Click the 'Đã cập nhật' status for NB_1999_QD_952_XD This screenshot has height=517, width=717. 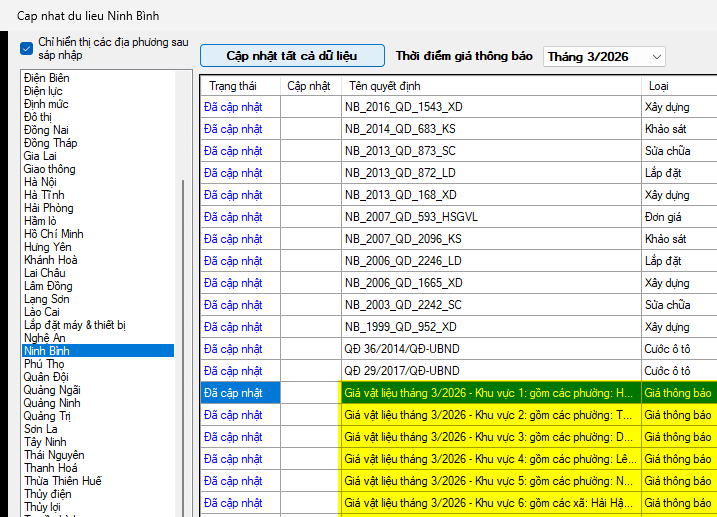click(x=233, y=327)
